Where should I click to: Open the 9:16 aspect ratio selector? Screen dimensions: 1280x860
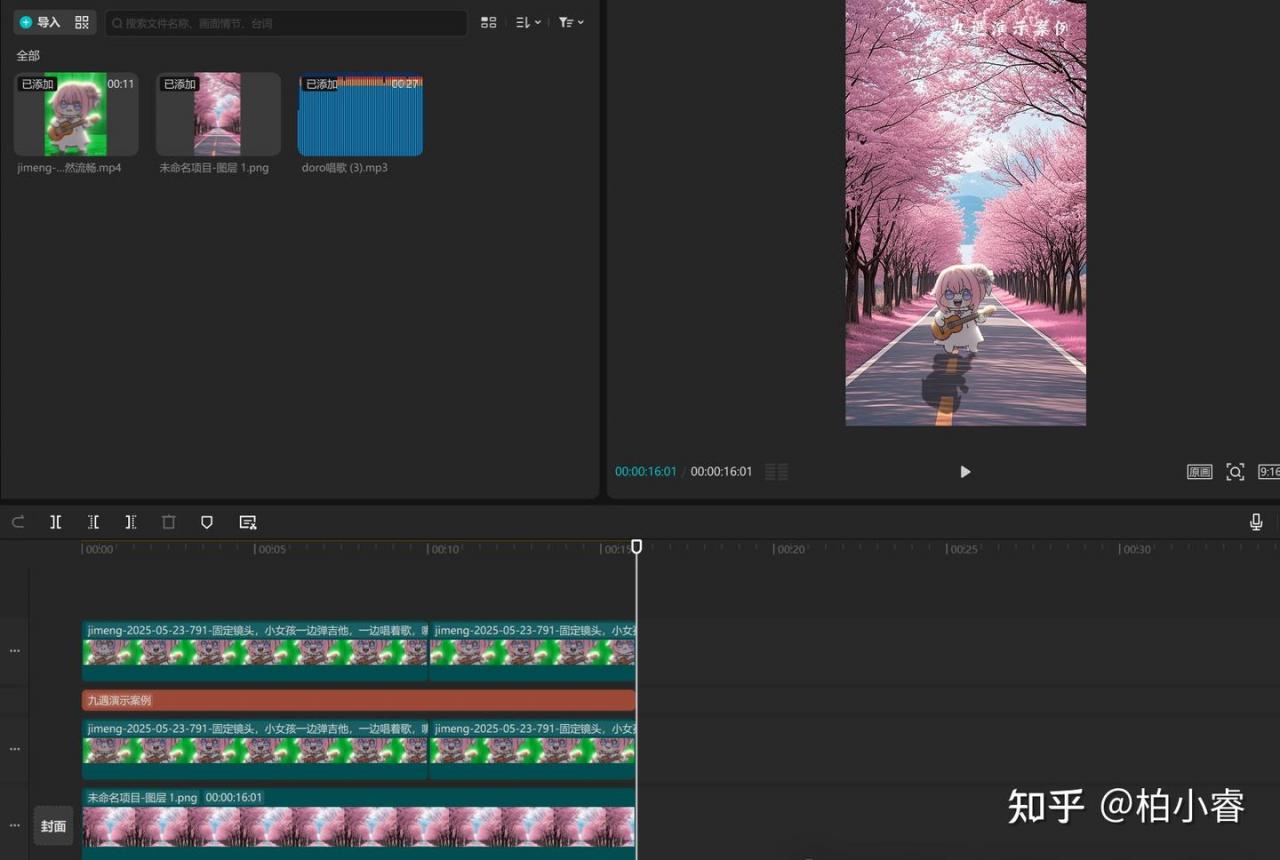click(x=1268, y=472)
